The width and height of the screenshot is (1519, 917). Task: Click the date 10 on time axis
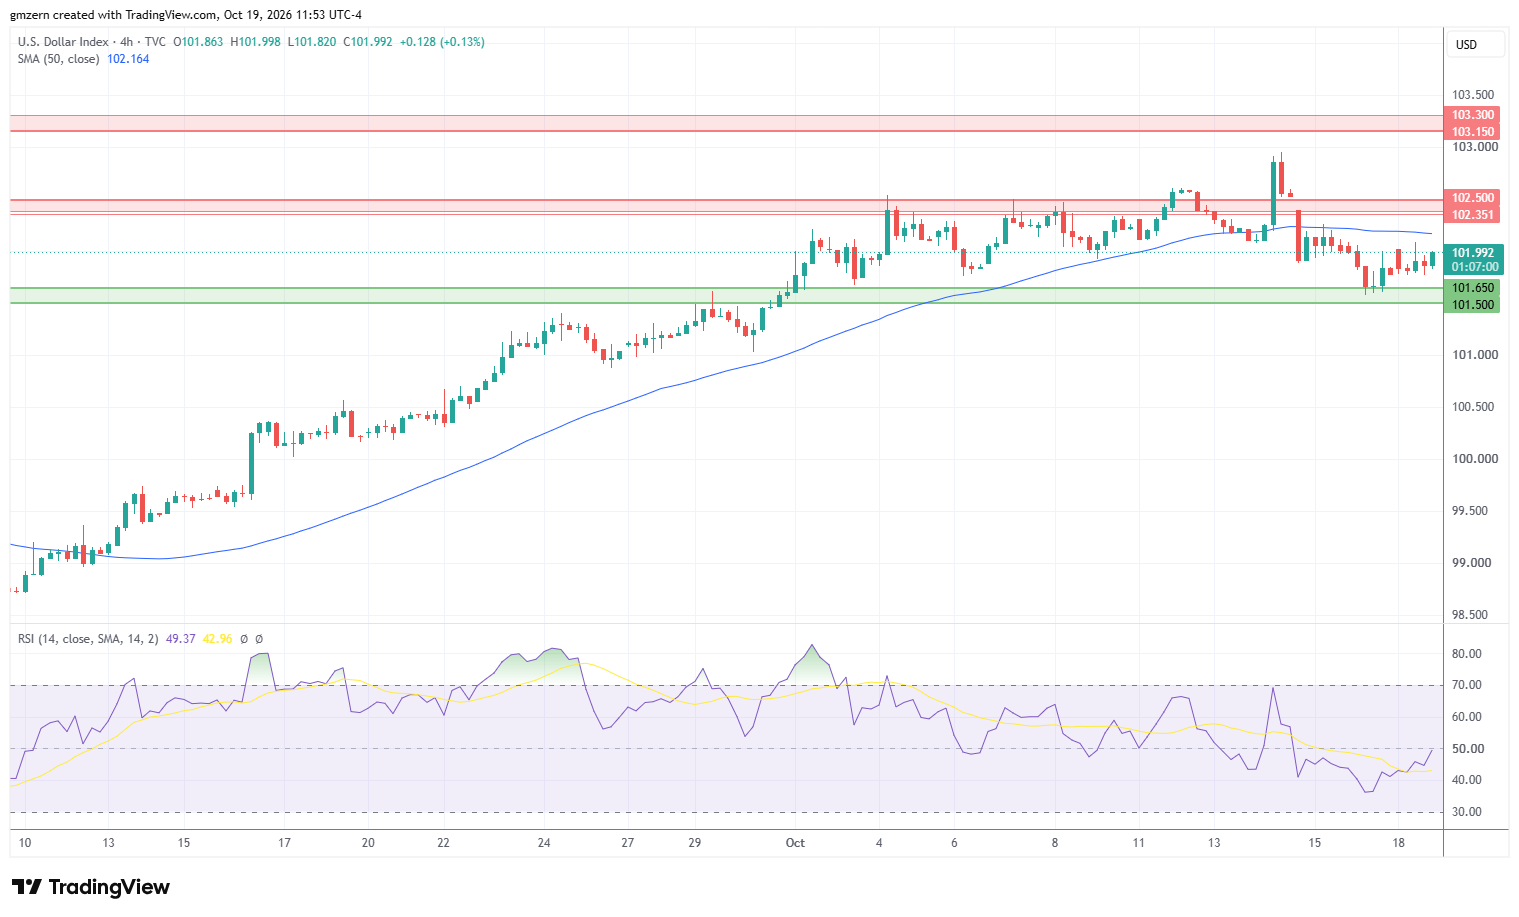coord(25,843)
